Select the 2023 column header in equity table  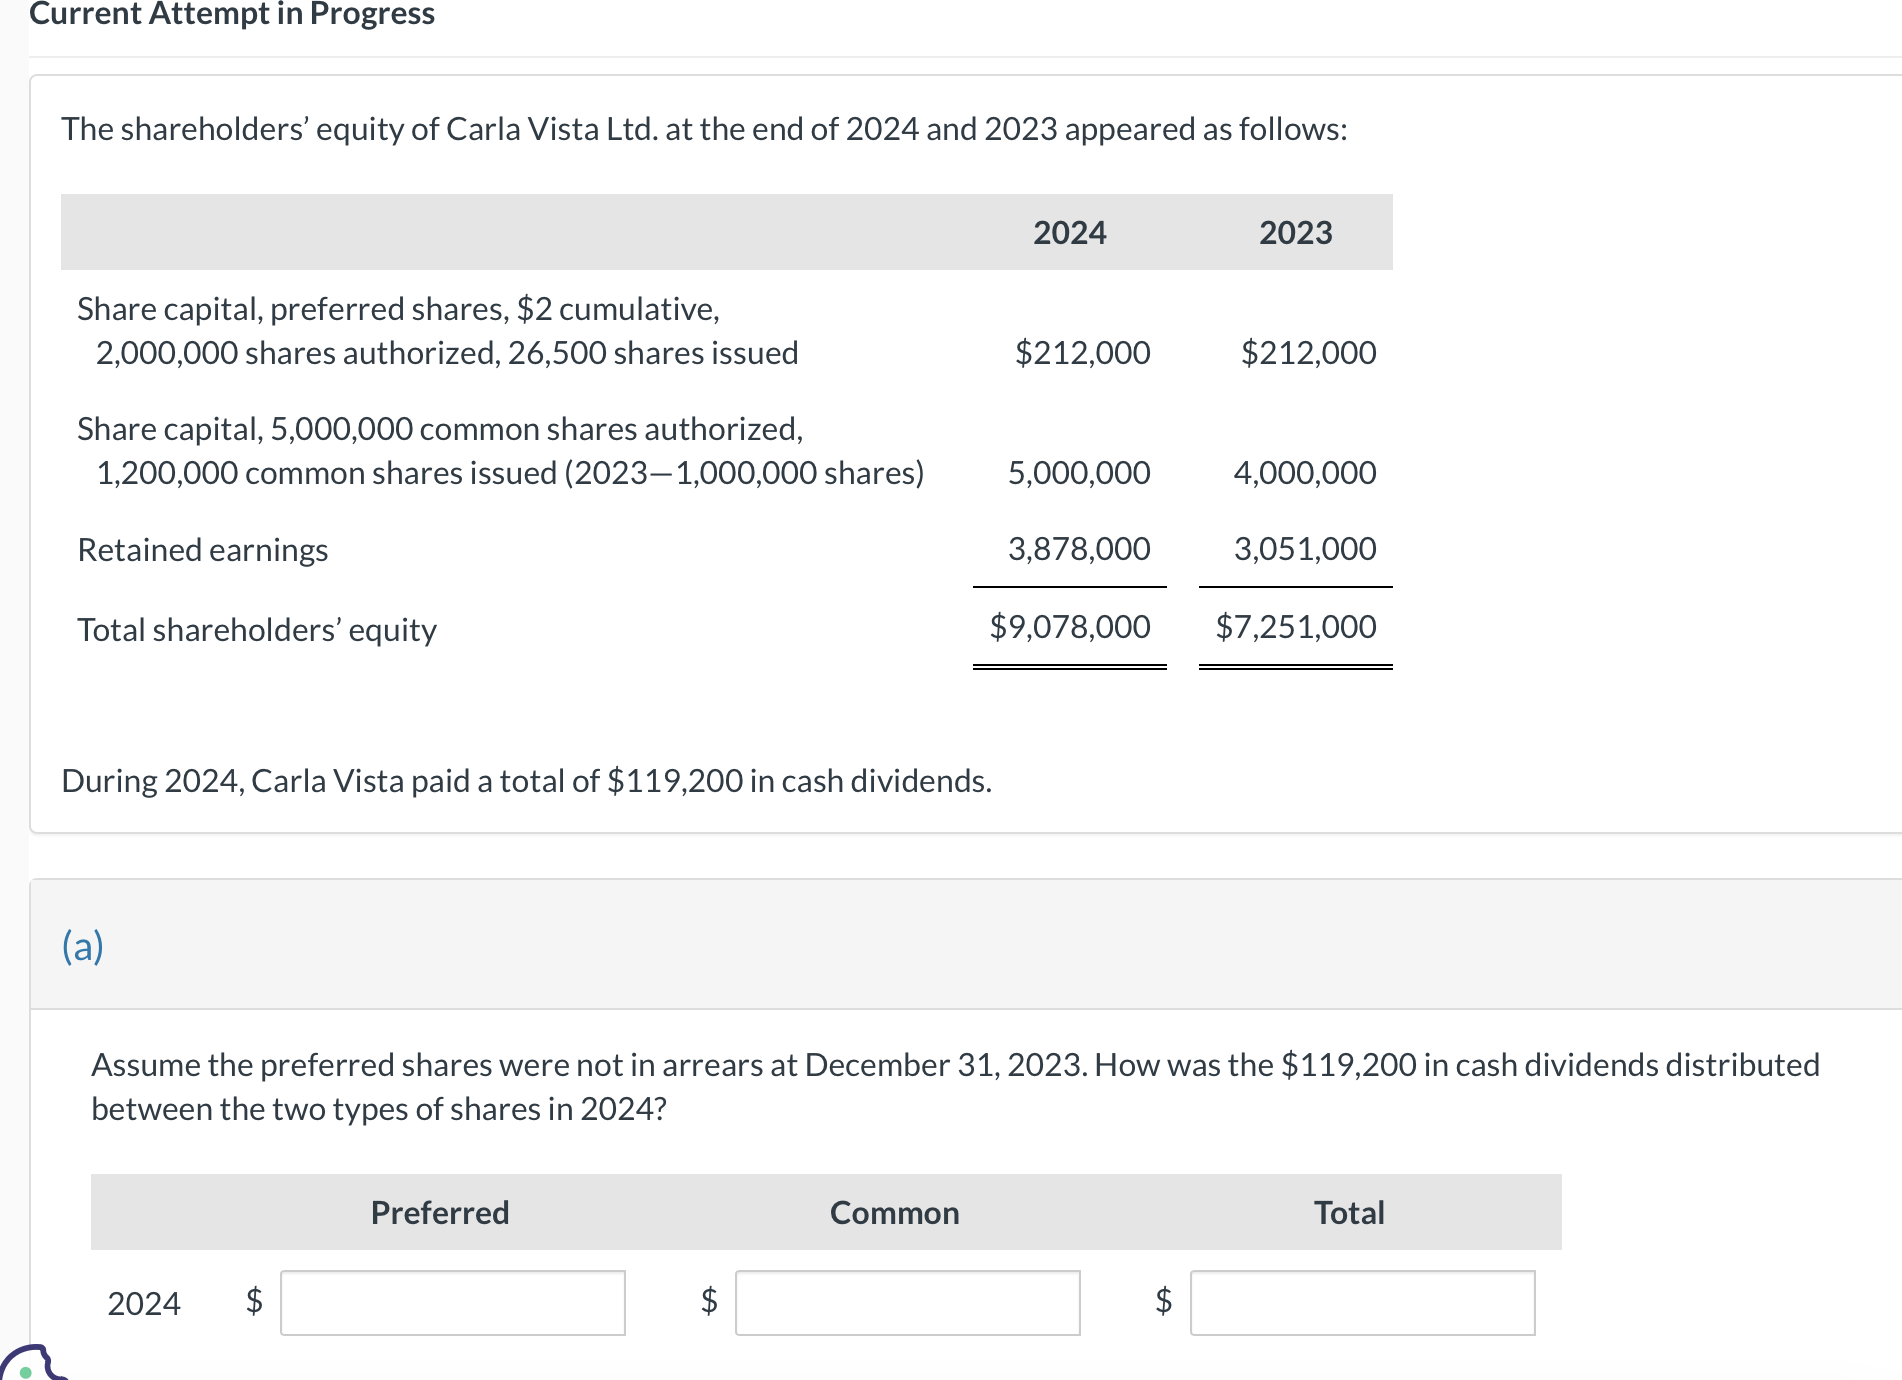[x=1295, y=231]
